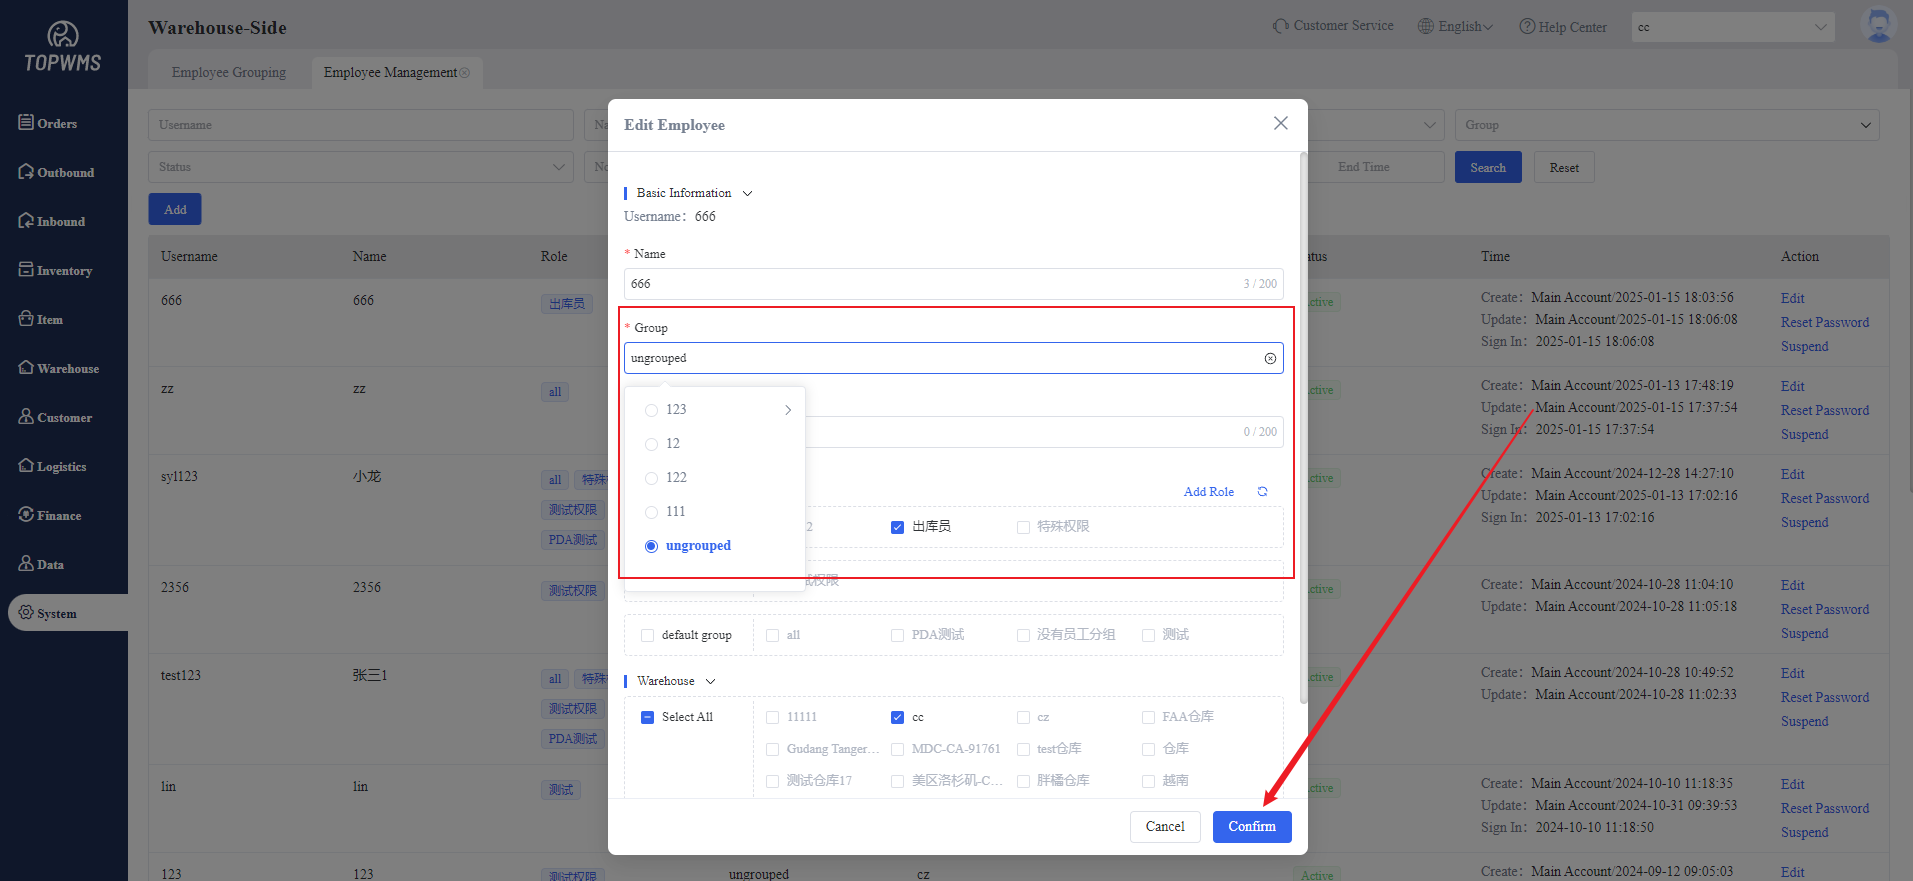Collapse the Basic Information section
Viewport: 1913px width, 881px height.
pyautogui.click(x=747, y=194)
